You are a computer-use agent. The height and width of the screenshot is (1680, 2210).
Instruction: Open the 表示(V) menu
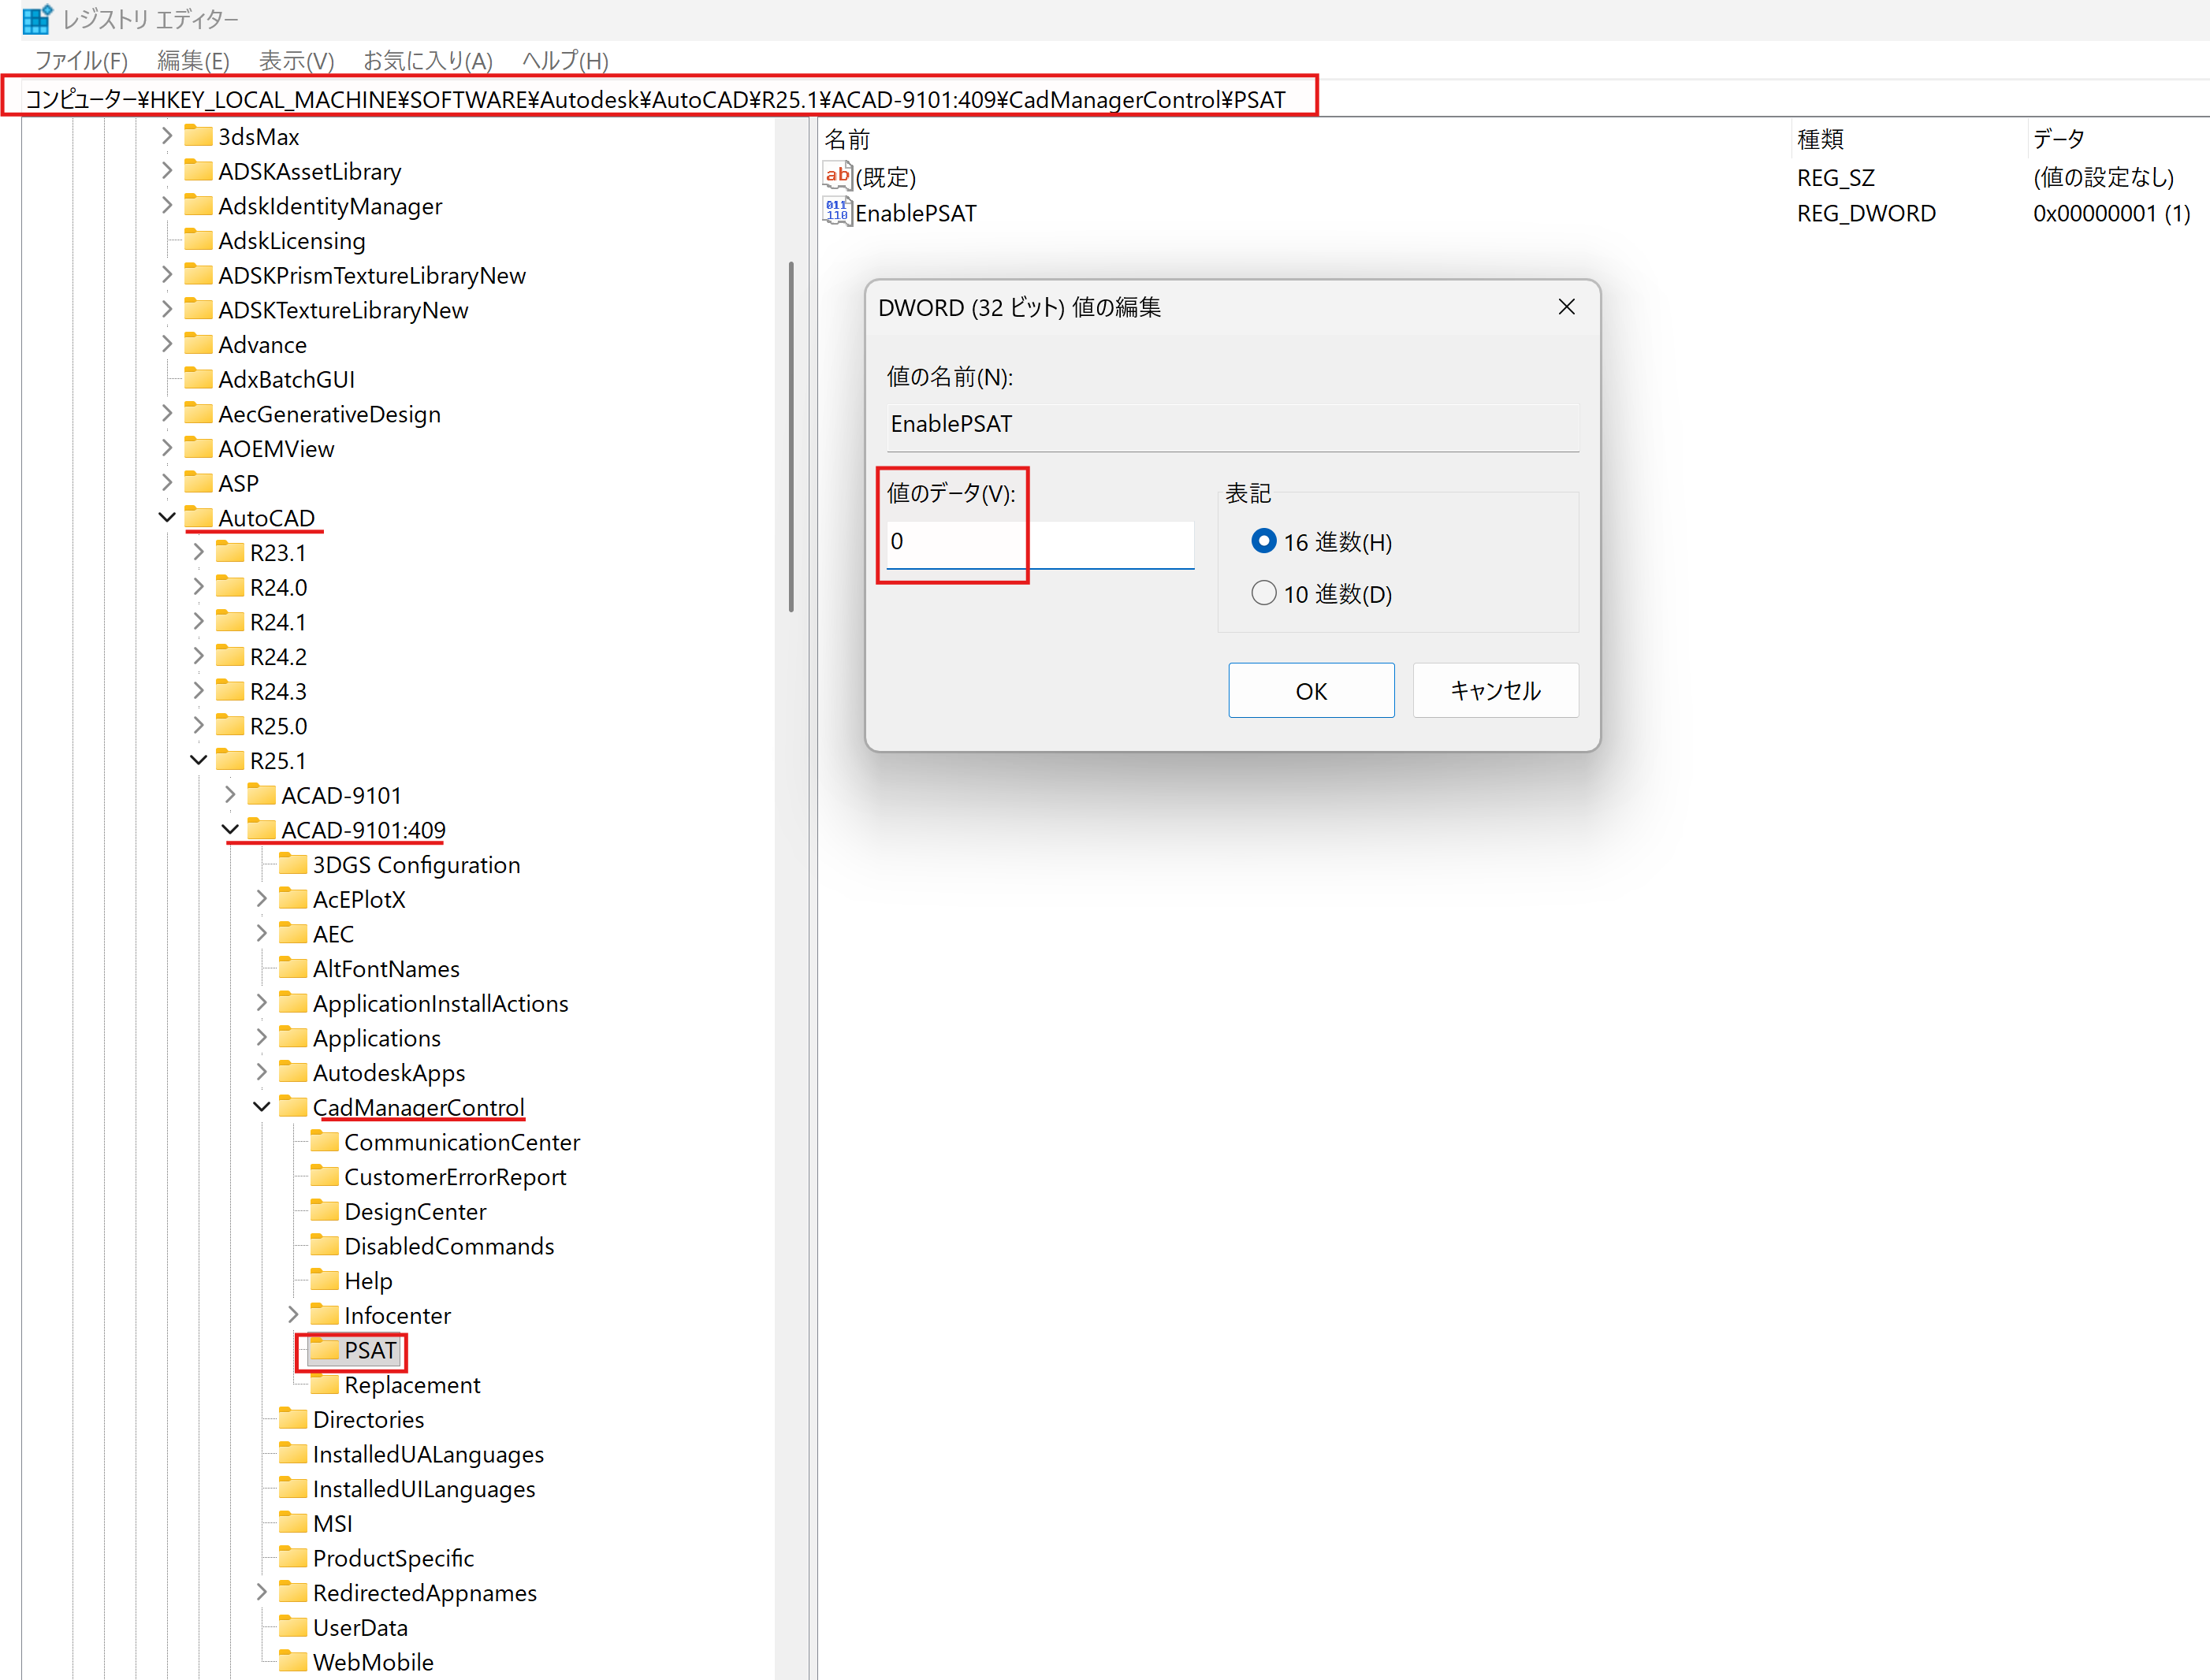click(296, 61)
